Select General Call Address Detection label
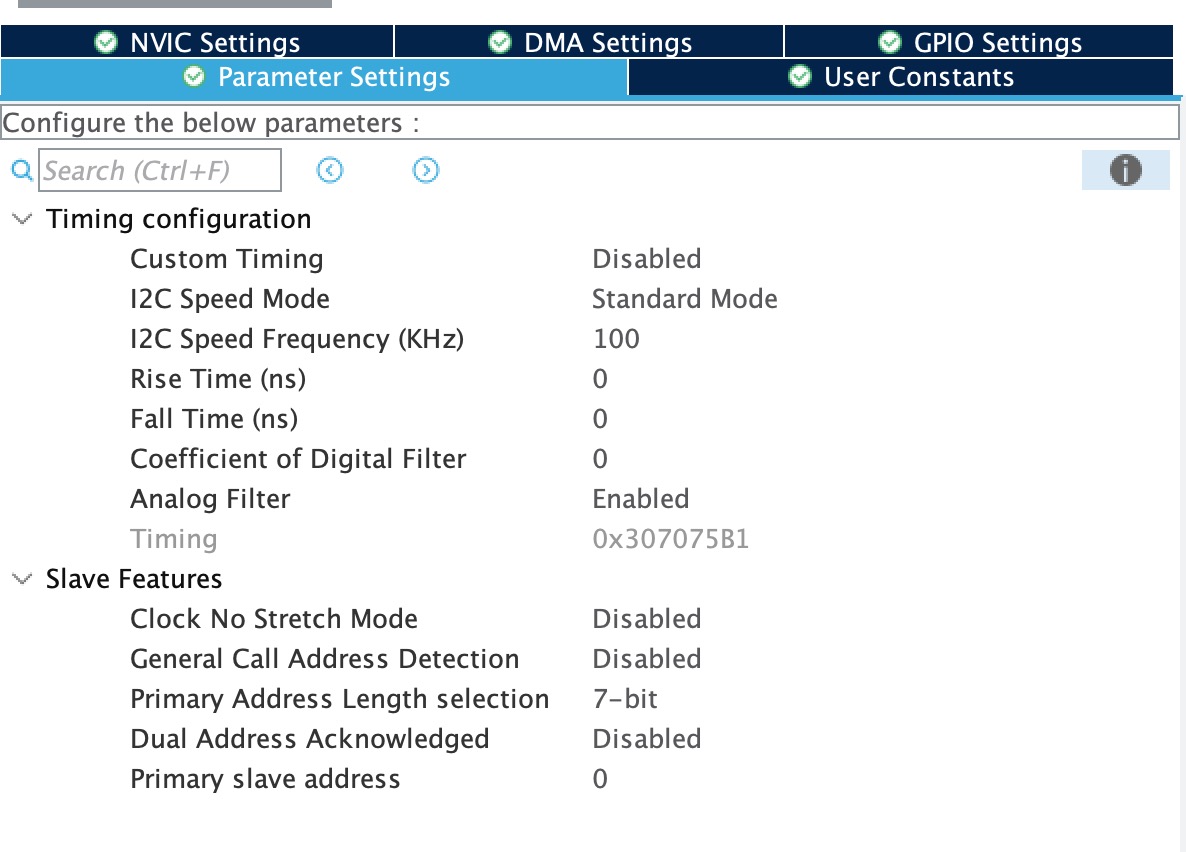The image size is (1186, 852). coord(324,659)
